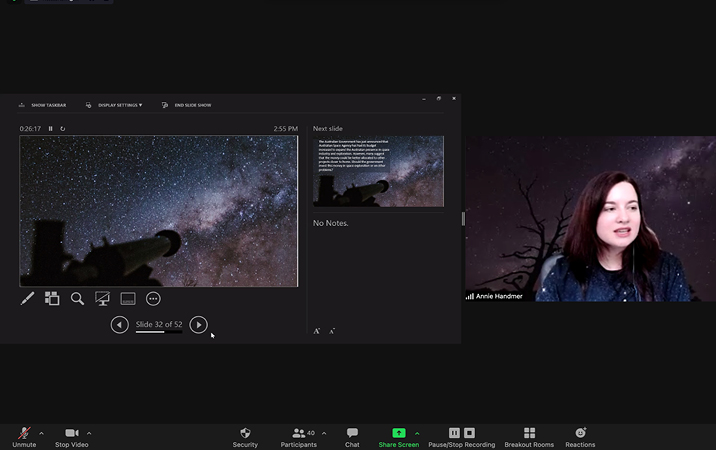This screenshot has height=450, width=716.
Task: Select the Next slide thumbnail preview
Action: pyautogui.click(x=378, y=171)
